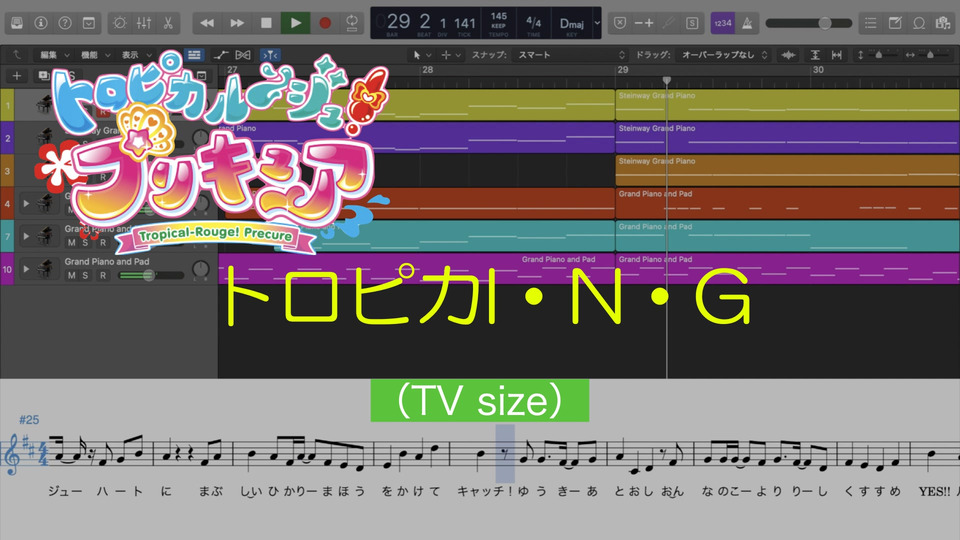Open the Snap スマート dropdown
960x540 pixels.
570,55
